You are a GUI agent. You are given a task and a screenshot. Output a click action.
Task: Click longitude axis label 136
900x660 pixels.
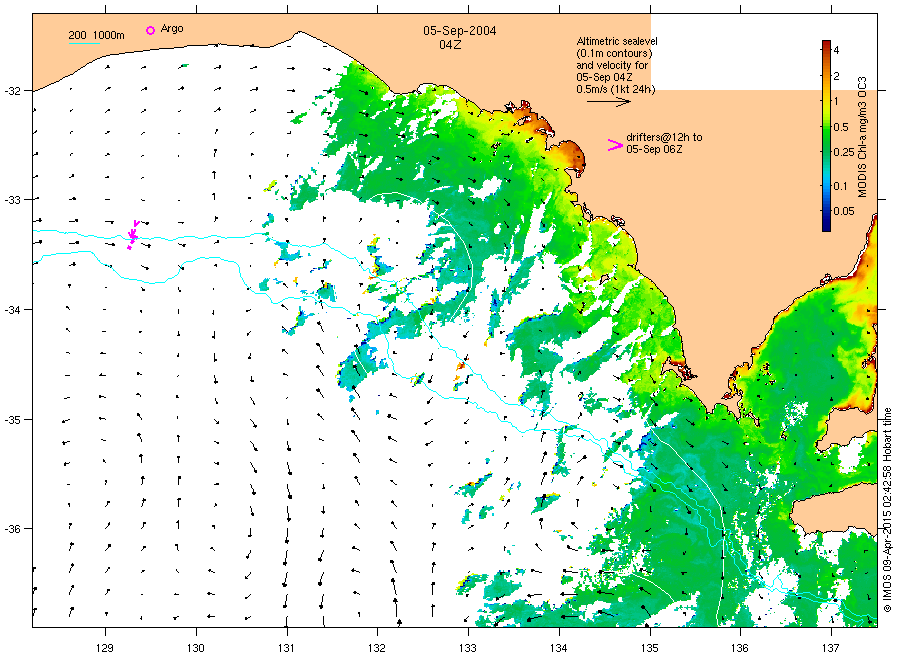740,648
